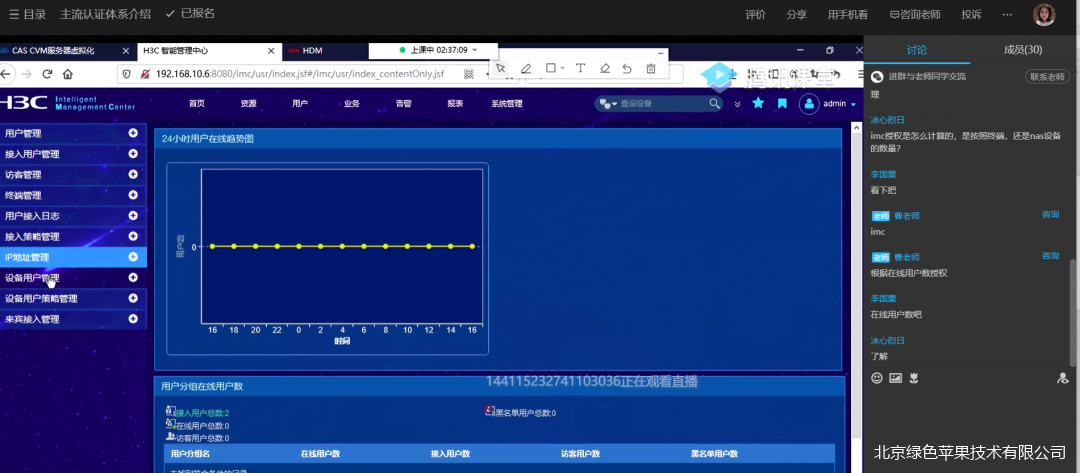Clear annotations with the trash icon

[x=651, y=68]
